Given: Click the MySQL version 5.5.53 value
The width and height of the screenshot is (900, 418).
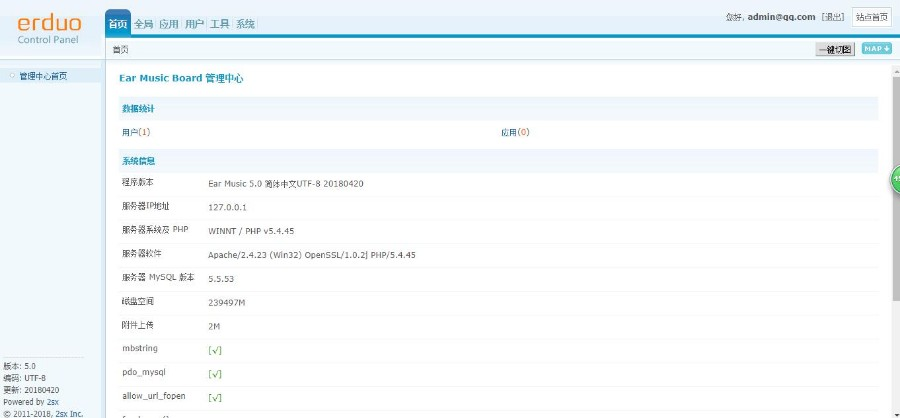Looking at the screenshot, I should pyautogui.click(x=221, y=279).
